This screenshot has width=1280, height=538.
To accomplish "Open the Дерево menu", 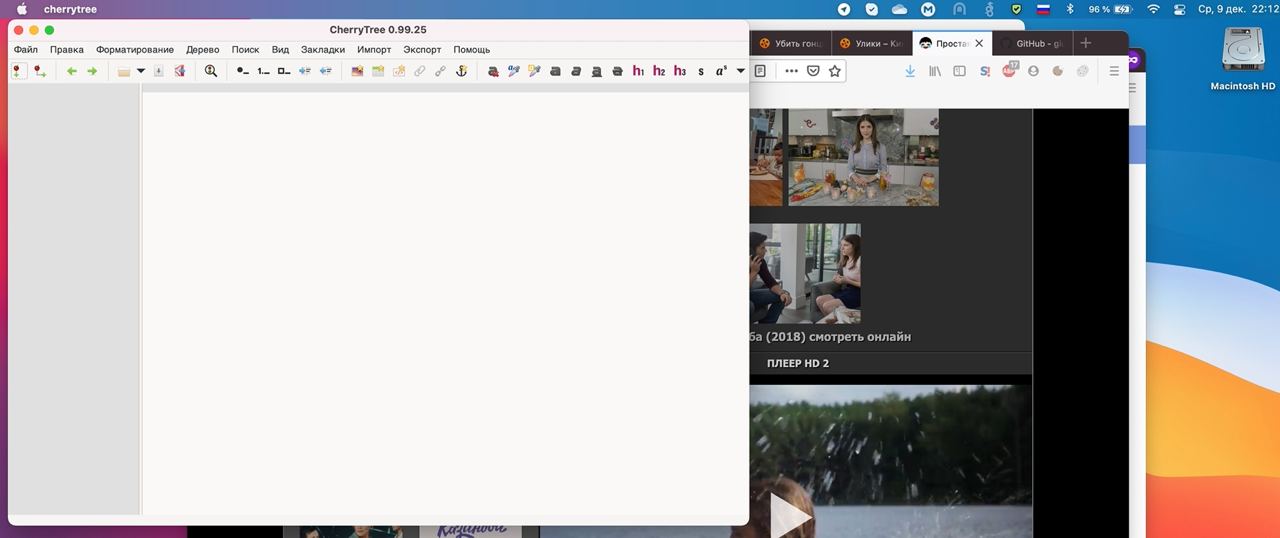I will 203,49.
